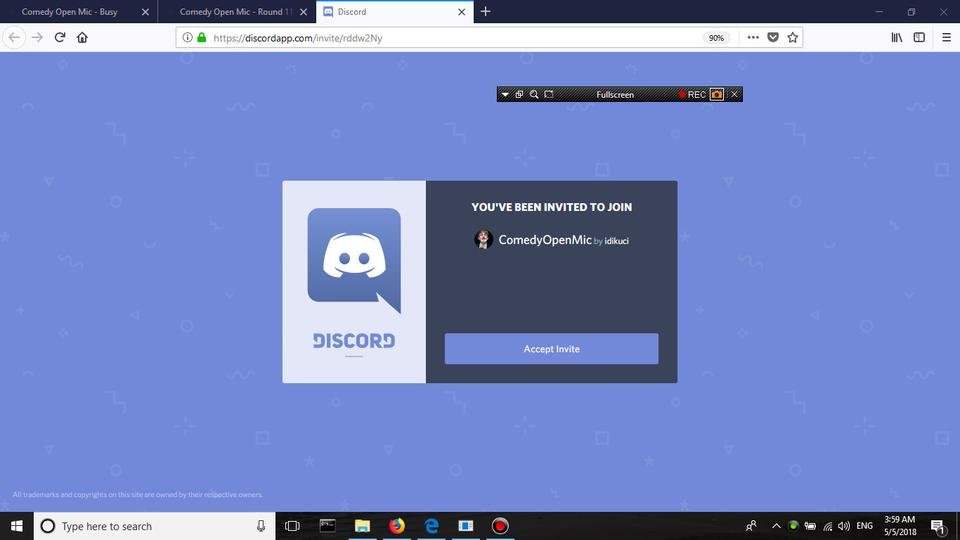Image resolution: width=960 pixels, height=540 pixels.
Task: Reload the current page
Action: click(60, 37)
